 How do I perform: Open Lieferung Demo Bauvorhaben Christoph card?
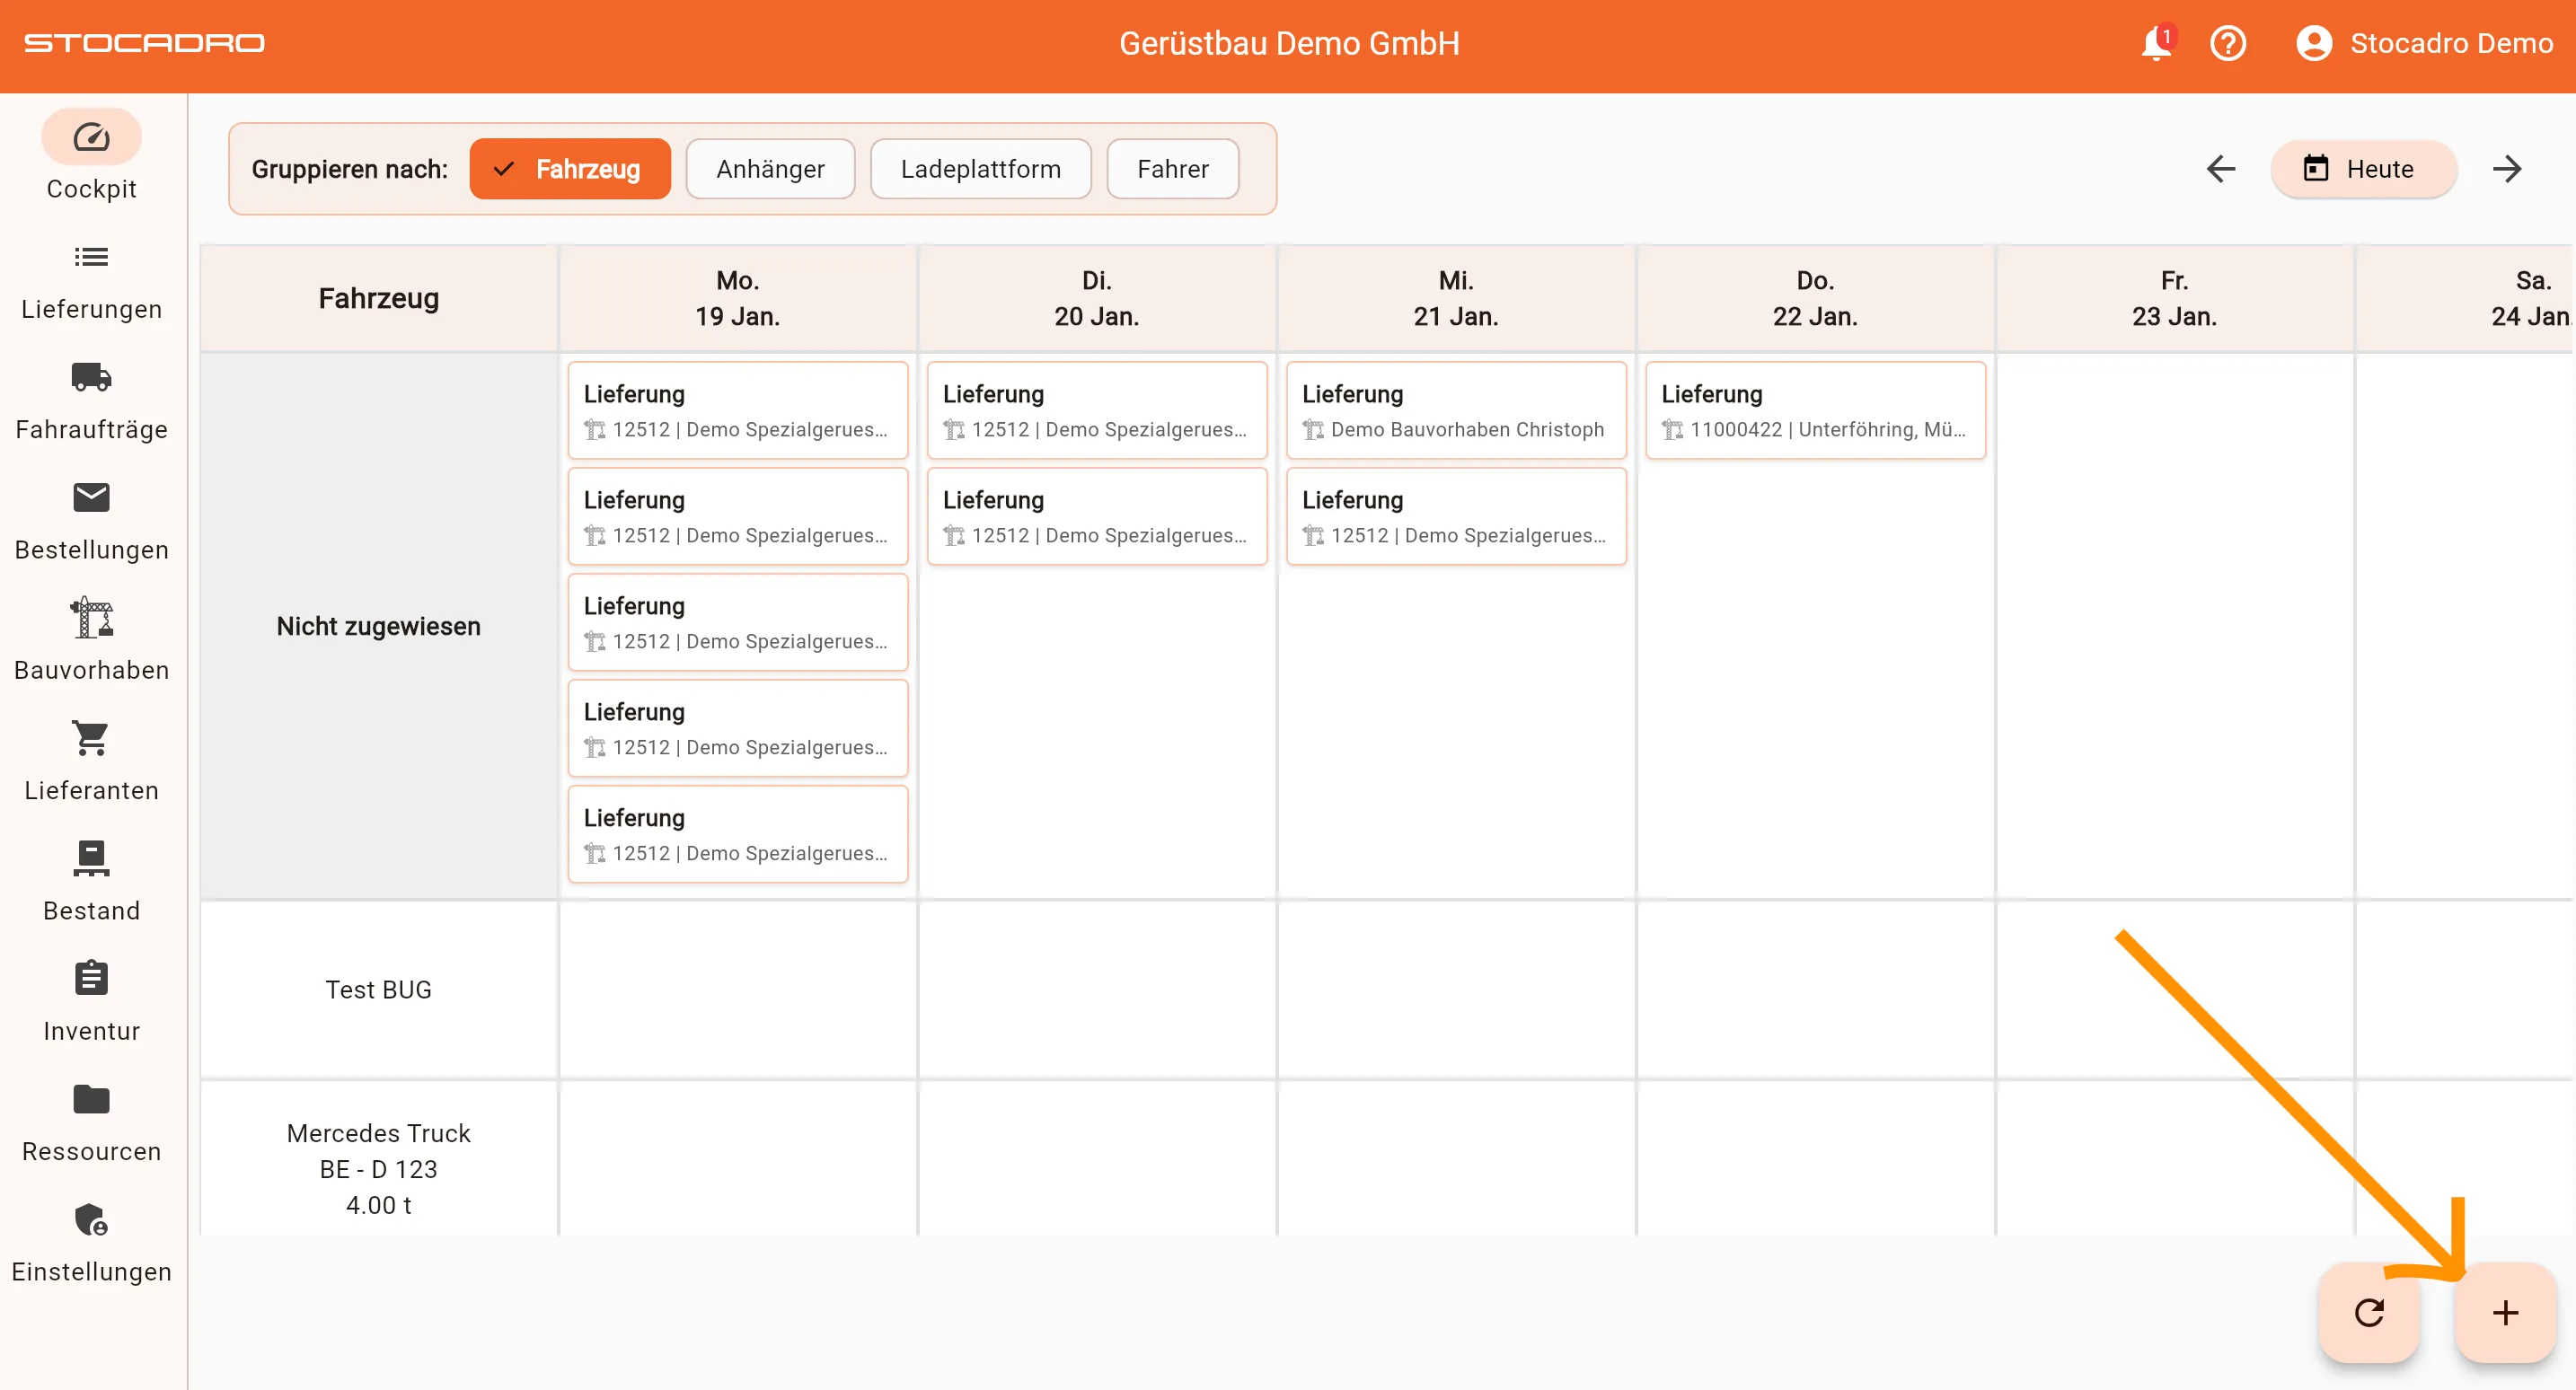pyautogui.click(x=1455, y=411)
